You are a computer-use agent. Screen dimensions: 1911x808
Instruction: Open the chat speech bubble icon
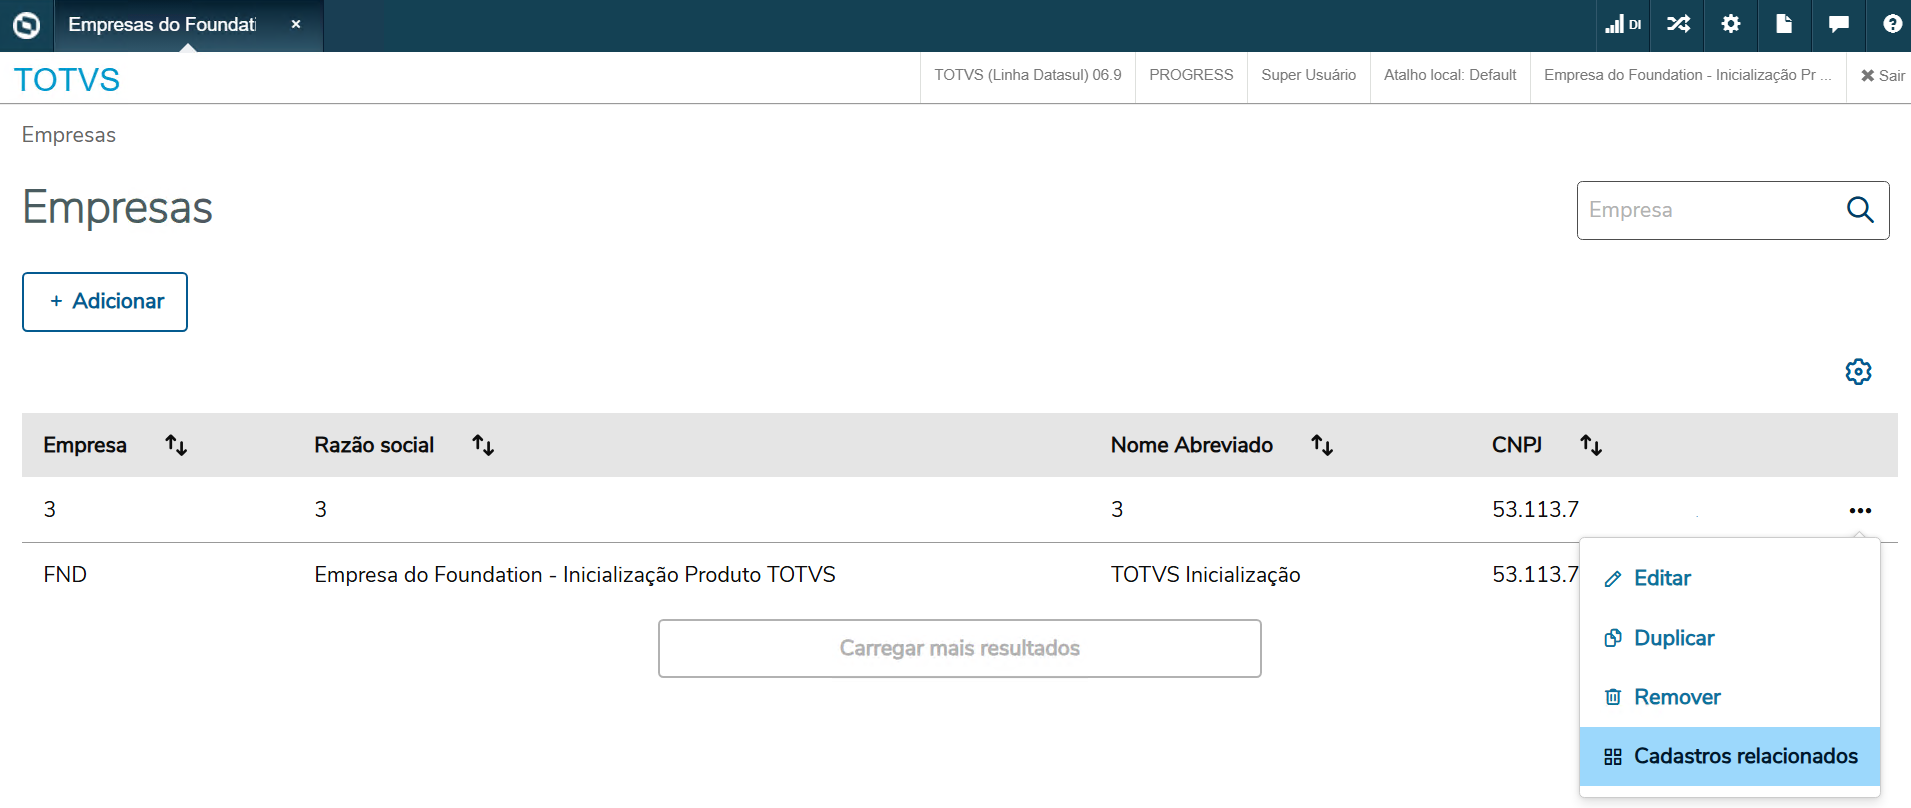pyautogui.click(x=1838, y=24)
